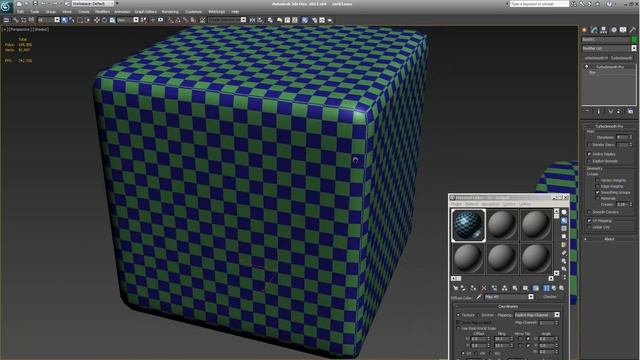Click the object color swatch beside name
This screenshot has width=640, height=360.
coord(634,40)
